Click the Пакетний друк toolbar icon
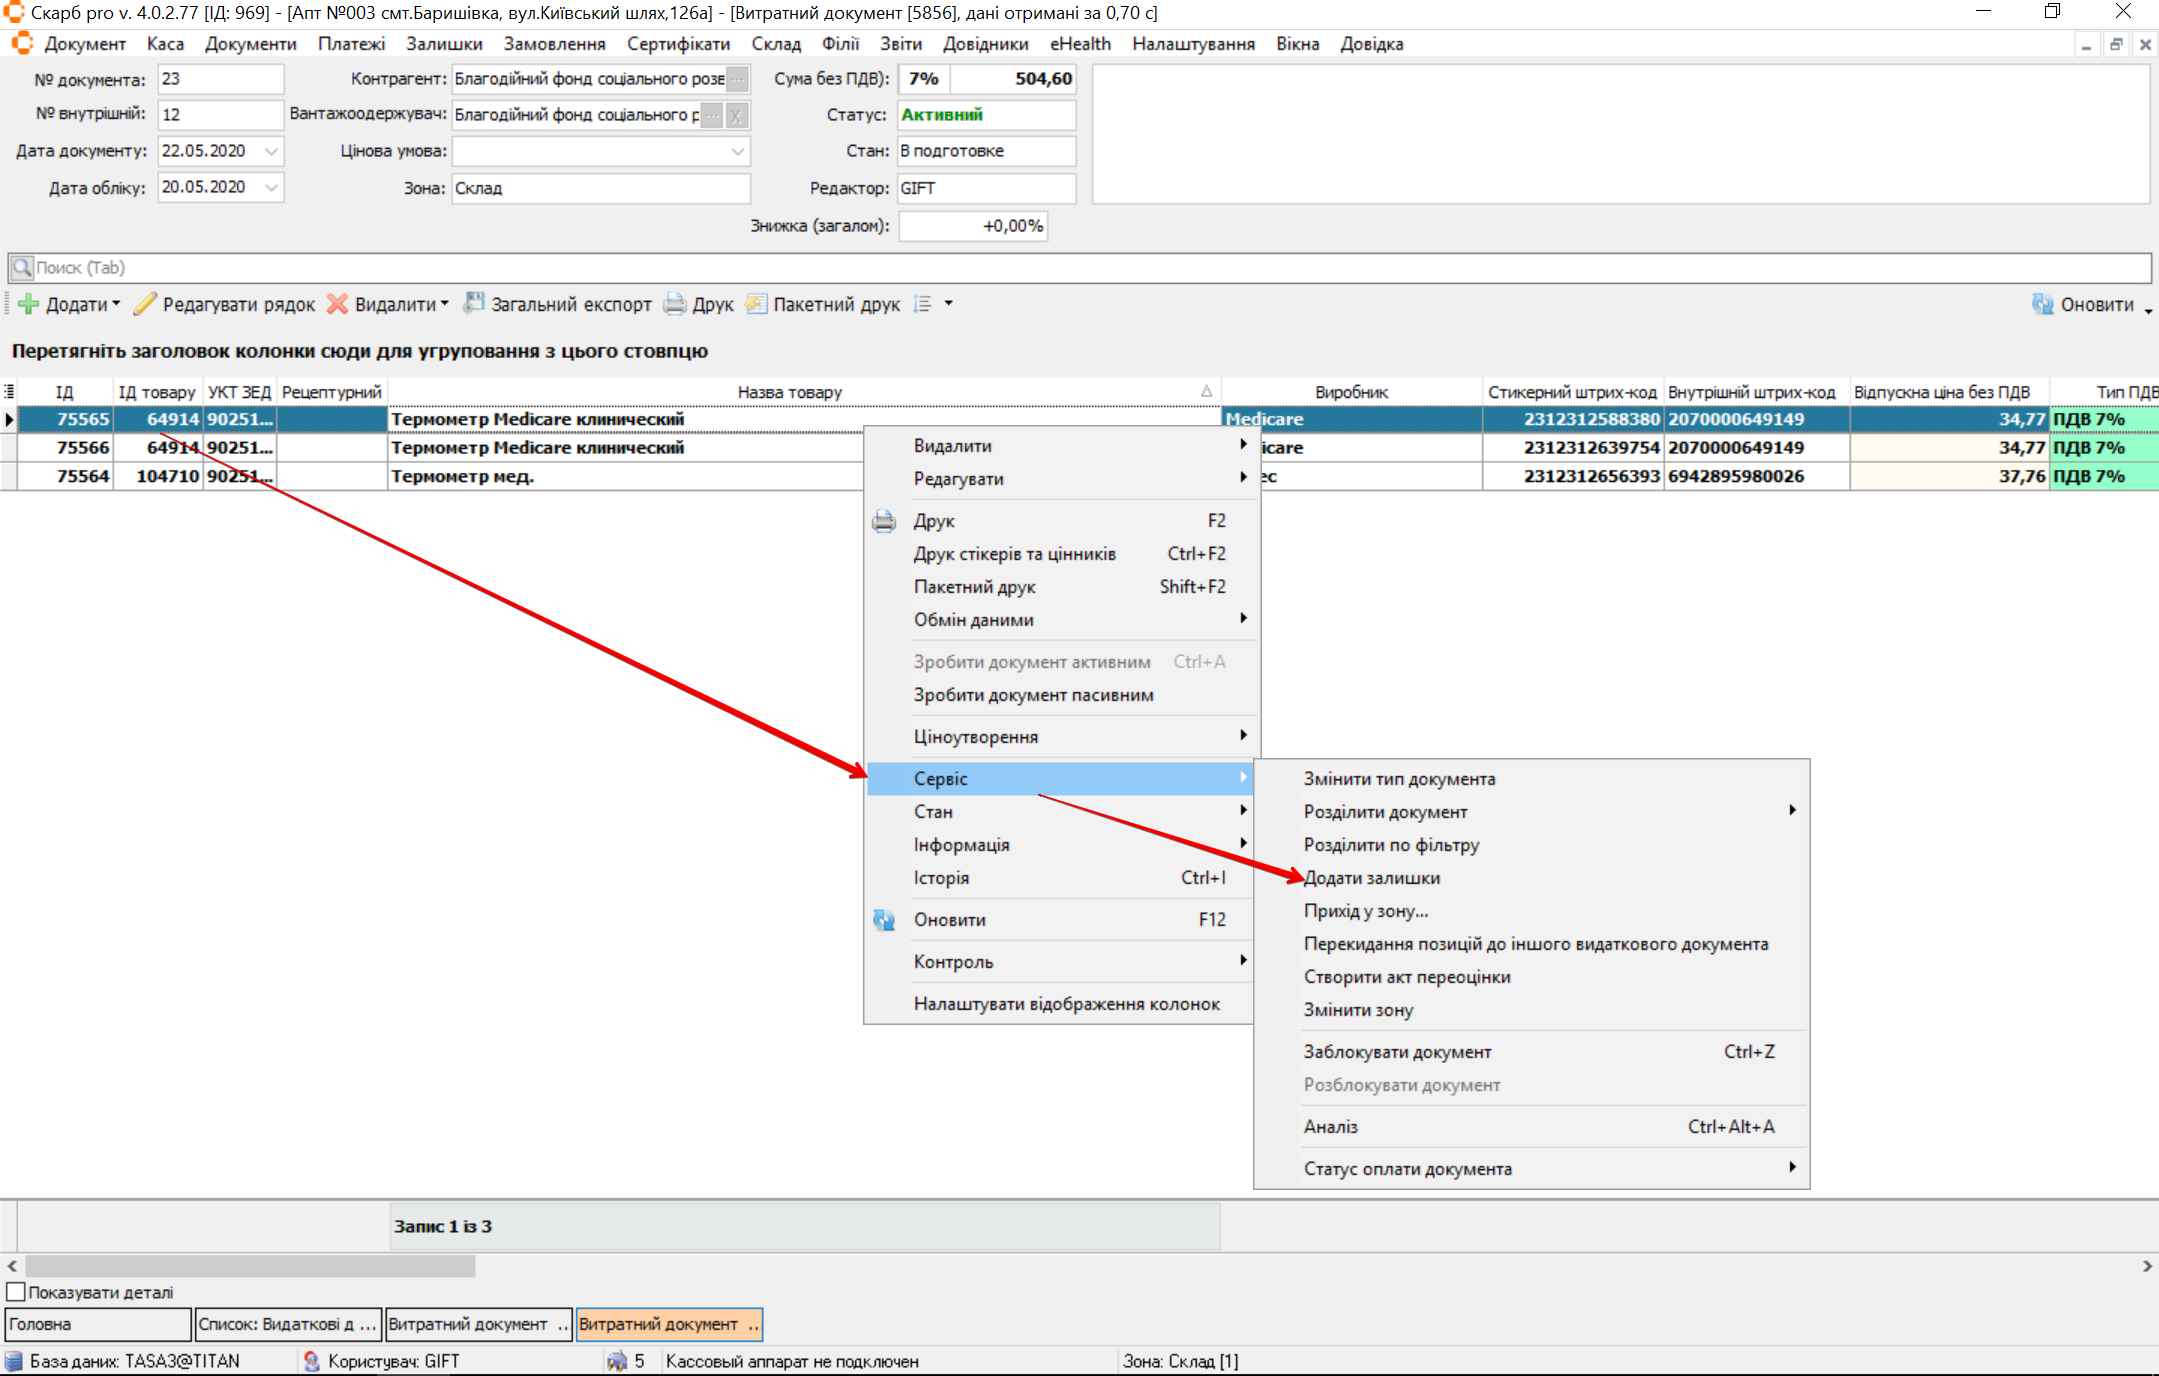This screenshot has height=1376, width=2159. point(757,304)
